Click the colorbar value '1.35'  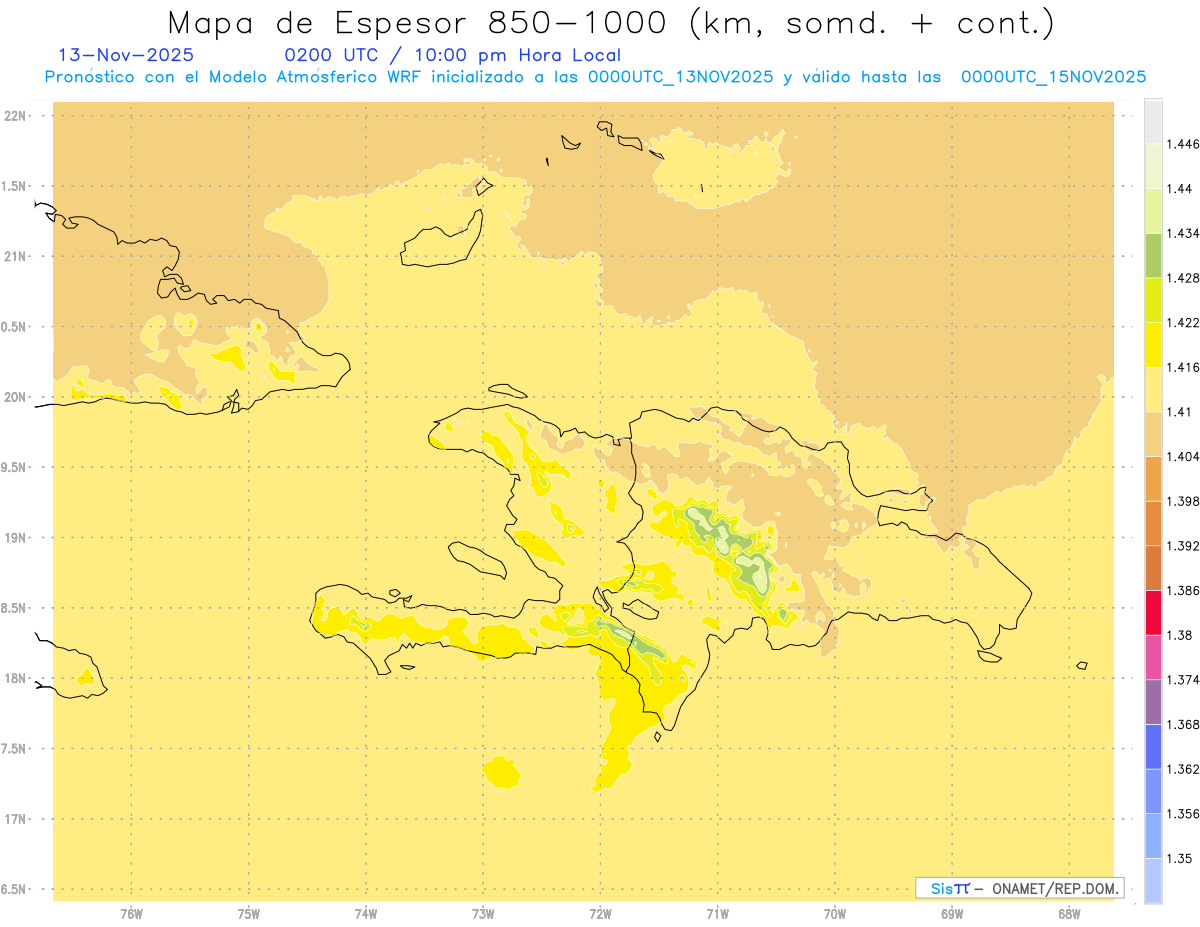pos(1179,859)
